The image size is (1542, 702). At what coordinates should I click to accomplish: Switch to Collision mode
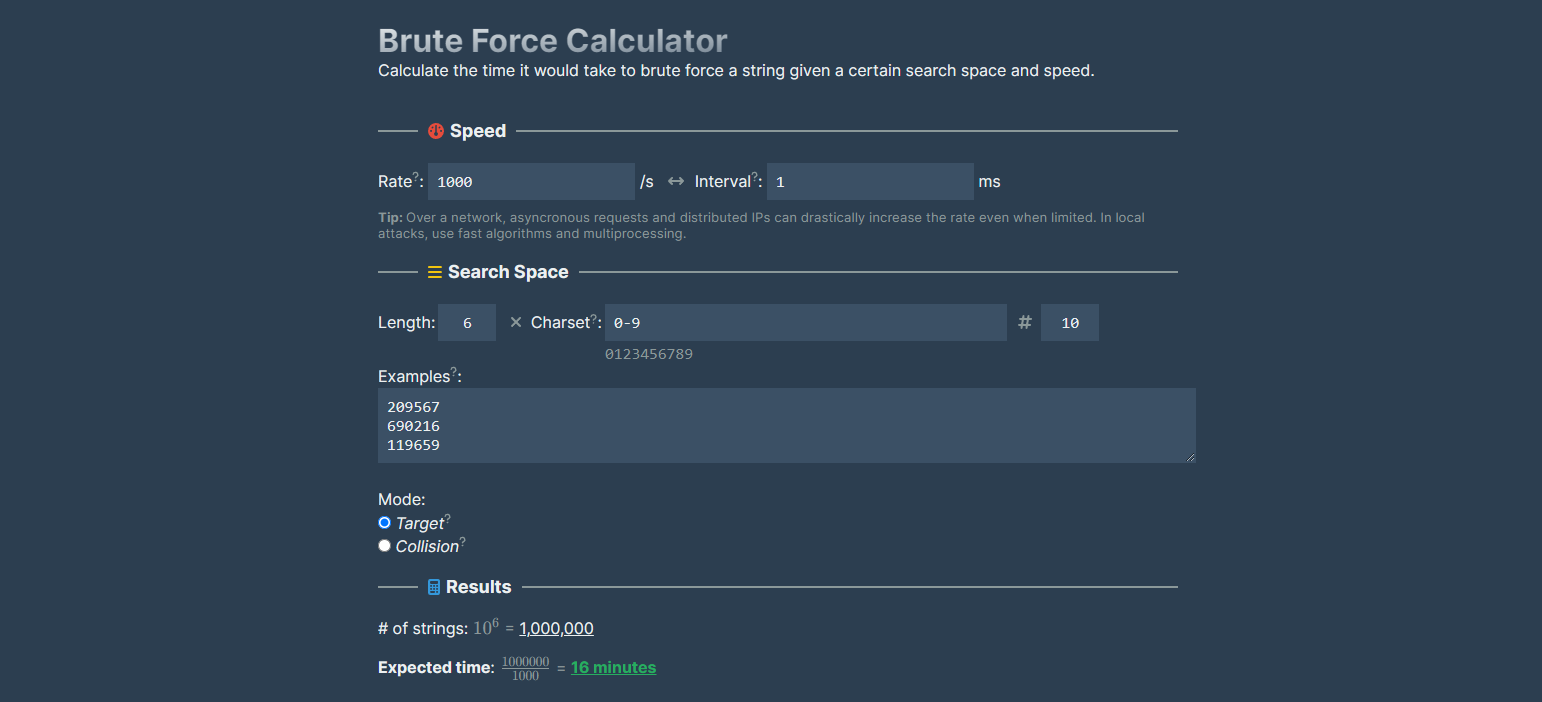(x=384, y=545)
